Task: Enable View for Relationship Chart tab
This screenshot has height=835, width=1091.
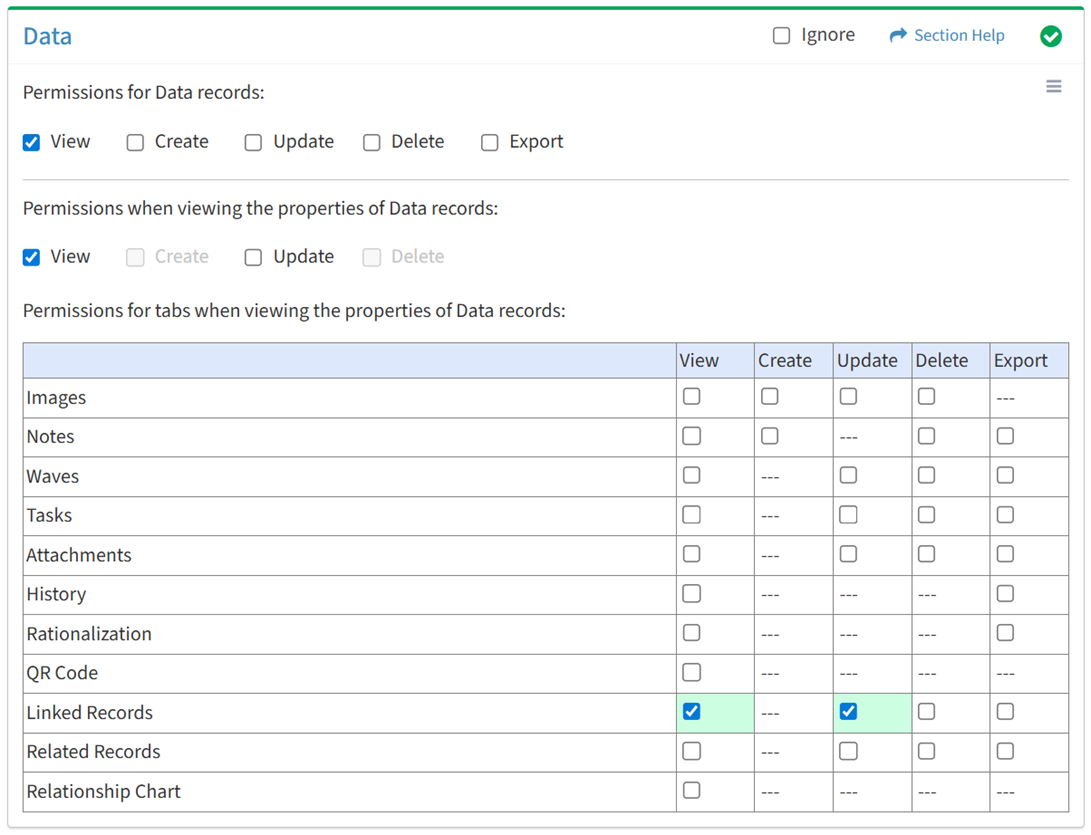Action: tap(691, 791)
